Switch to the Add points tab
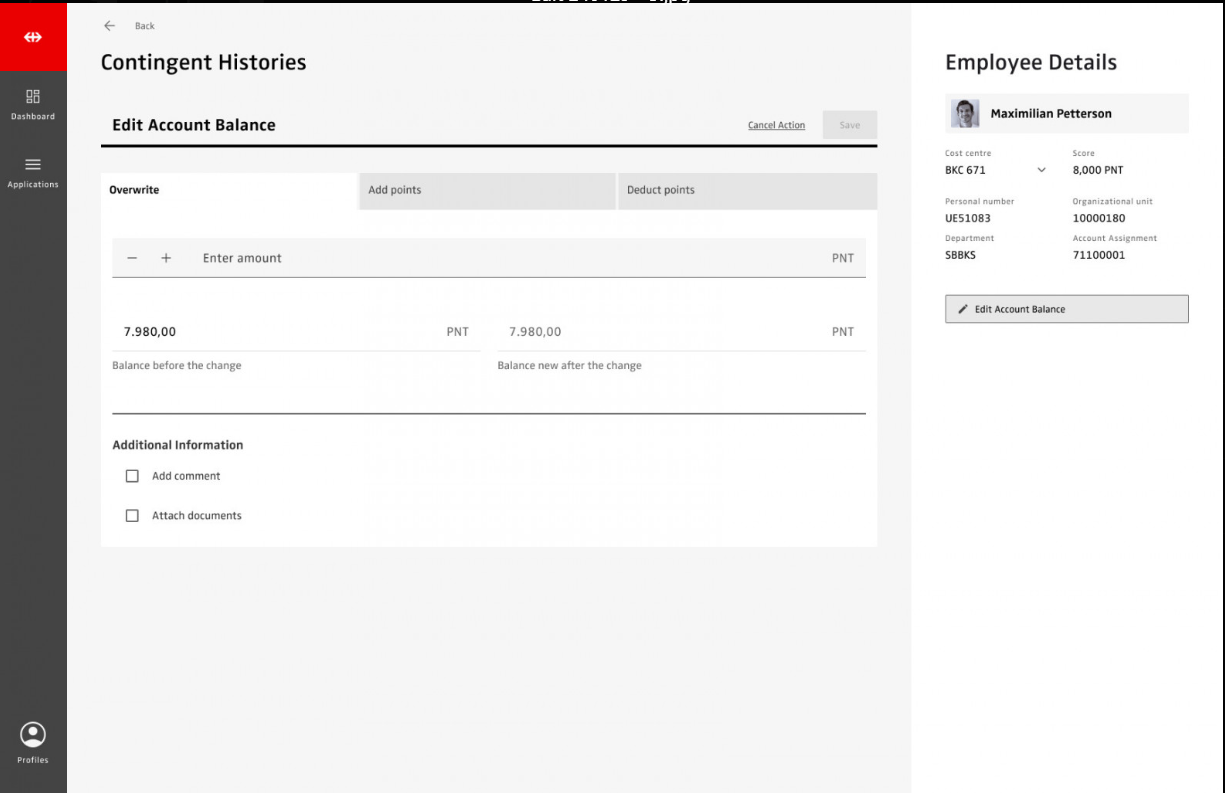1225x793 pixels. [486, 190]
